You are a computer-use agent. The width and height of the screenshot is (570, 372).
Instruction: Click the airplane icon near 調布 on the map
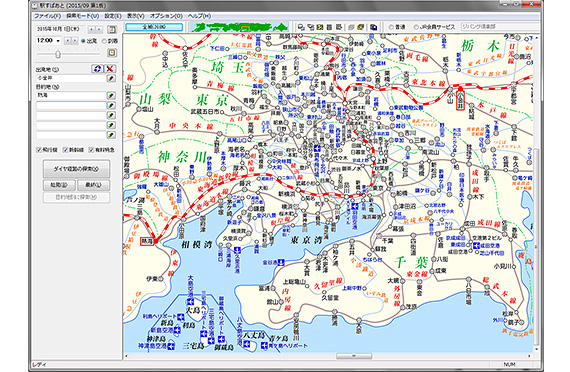point(317,148)
